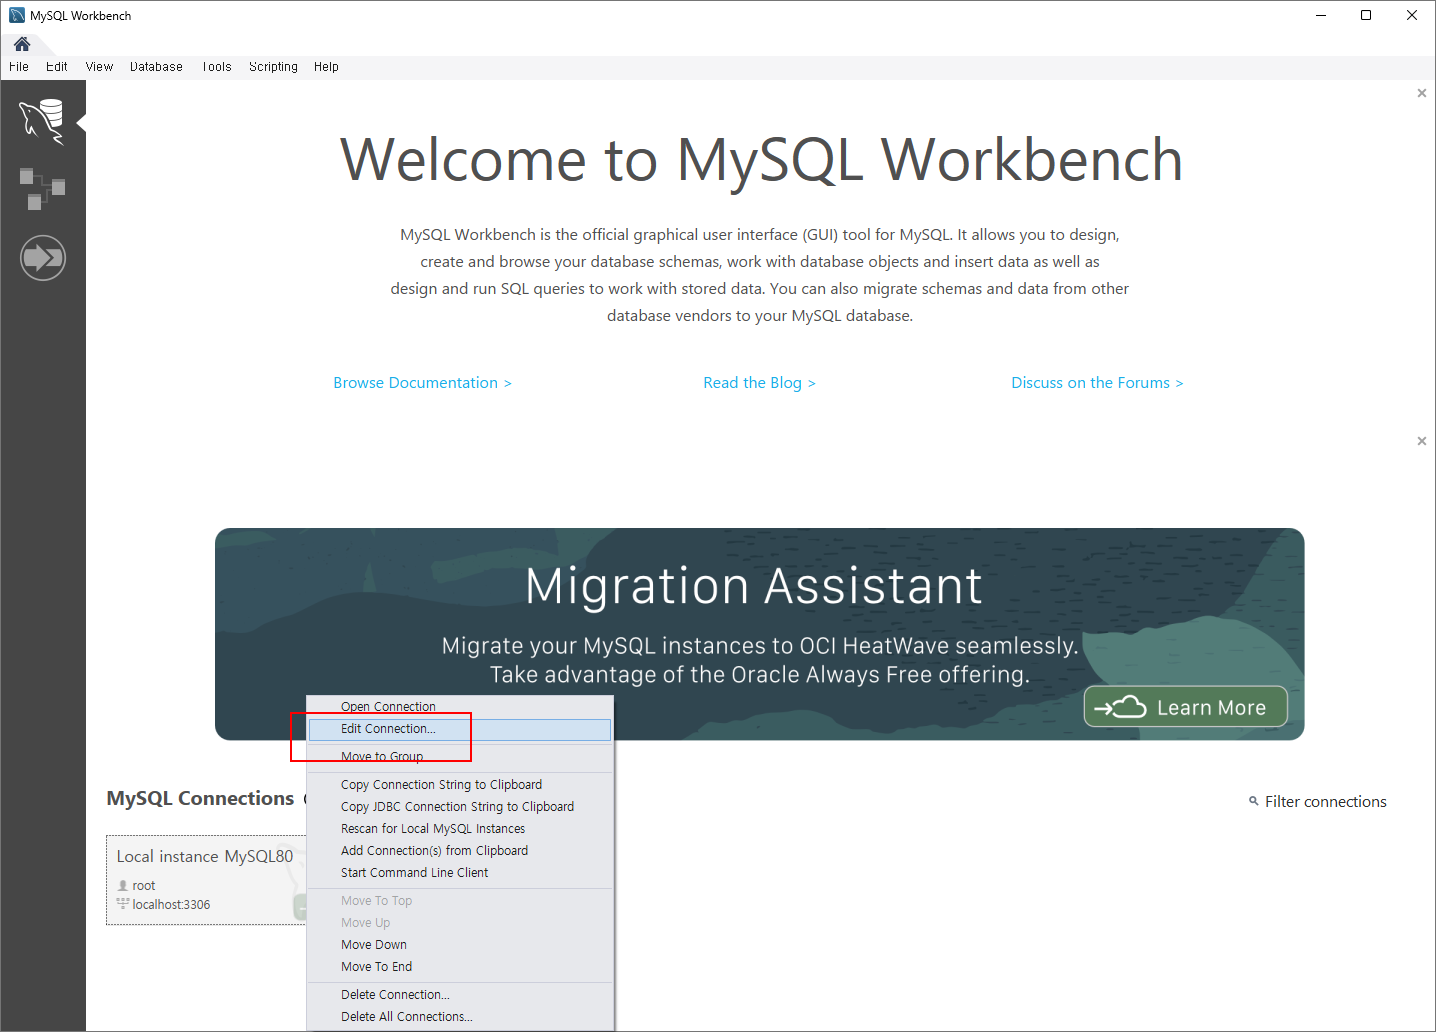Maximize the MySQL Workbench window
This screenshot has height=1032, width=1436.
pyautogui.click(x=1366, y=15)
